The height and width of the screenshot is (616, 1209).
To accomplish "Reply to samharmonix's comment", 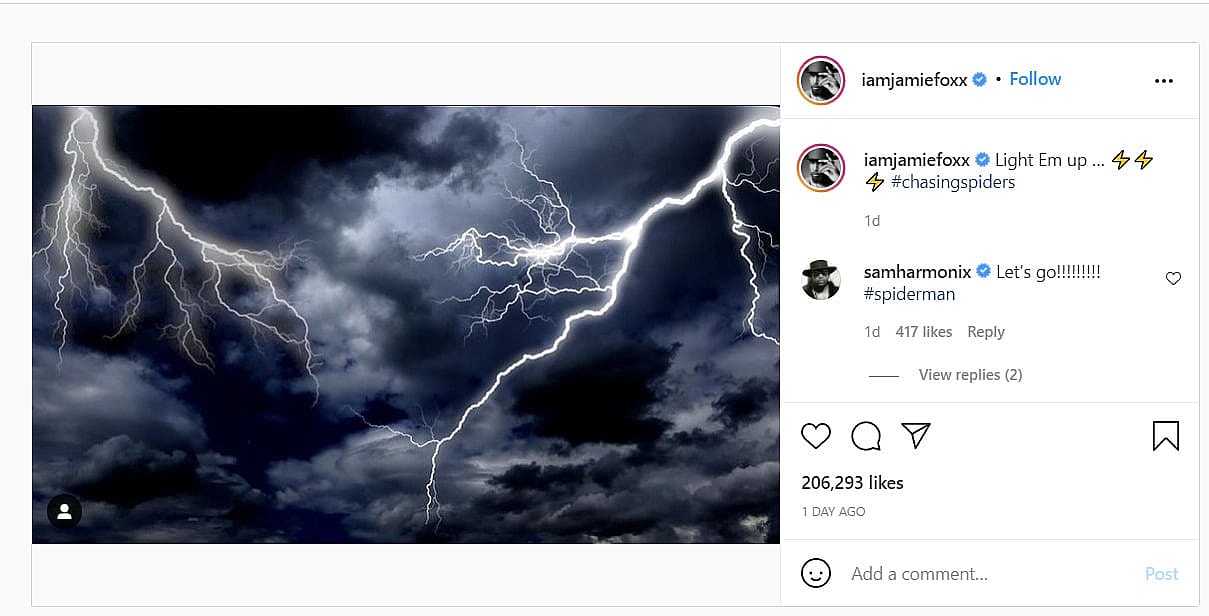I will 986,332.
